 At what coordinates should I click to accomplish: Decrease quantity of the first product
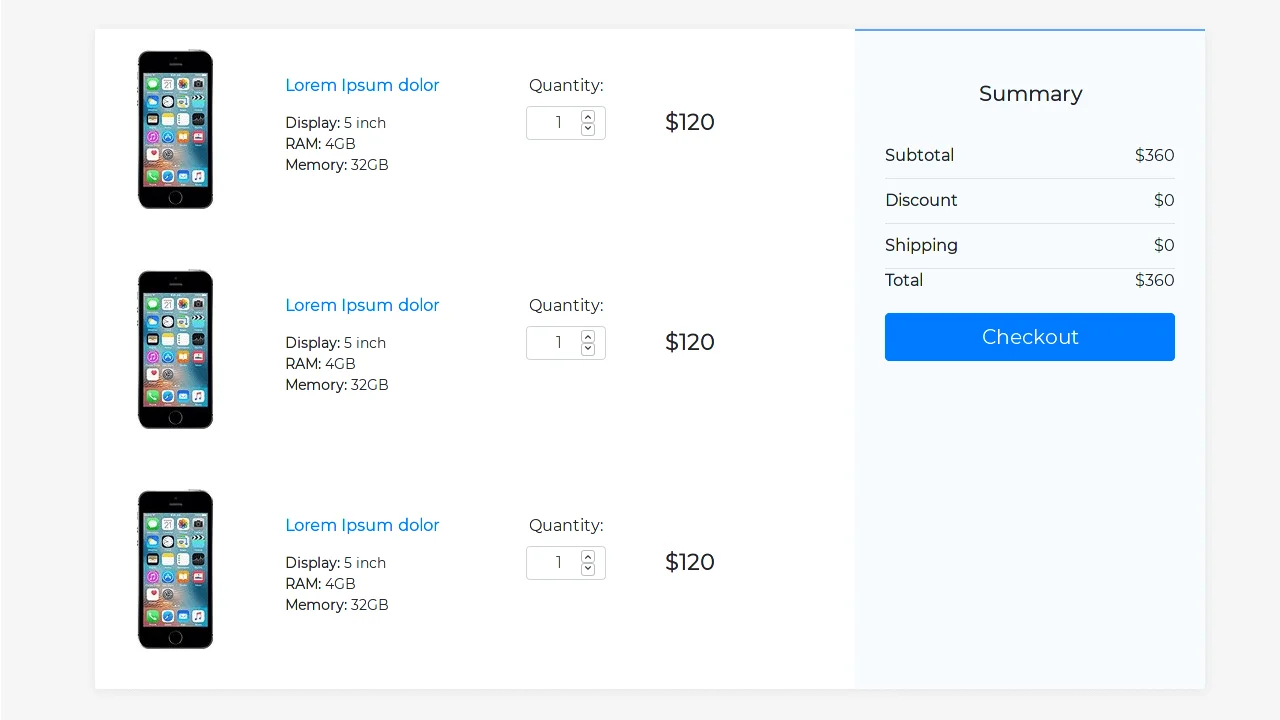pyautogui.click(x=588, y=129)
